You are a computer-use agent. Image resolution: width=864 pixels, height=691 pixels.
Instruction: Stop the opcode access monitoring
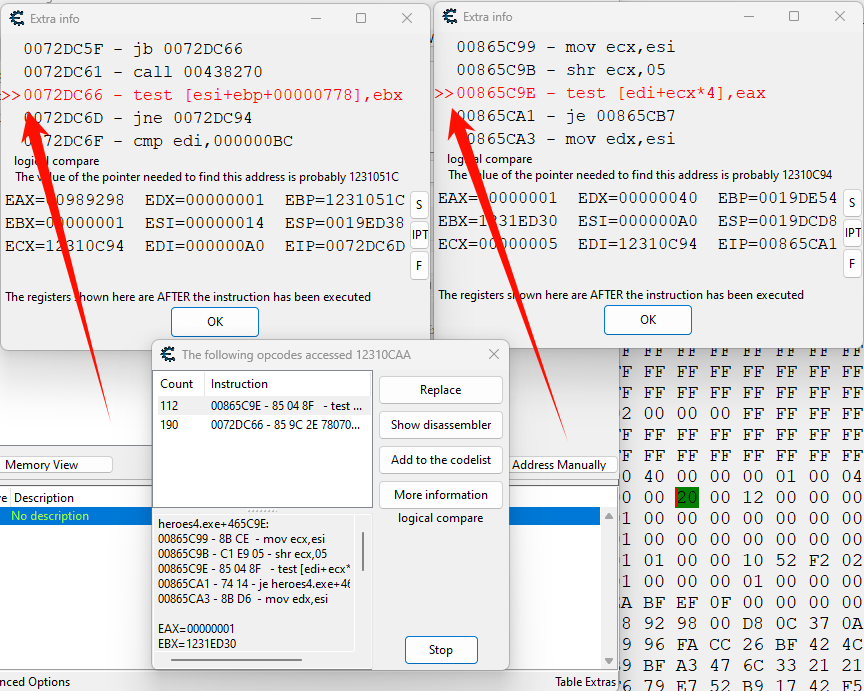tap(441, 650)
